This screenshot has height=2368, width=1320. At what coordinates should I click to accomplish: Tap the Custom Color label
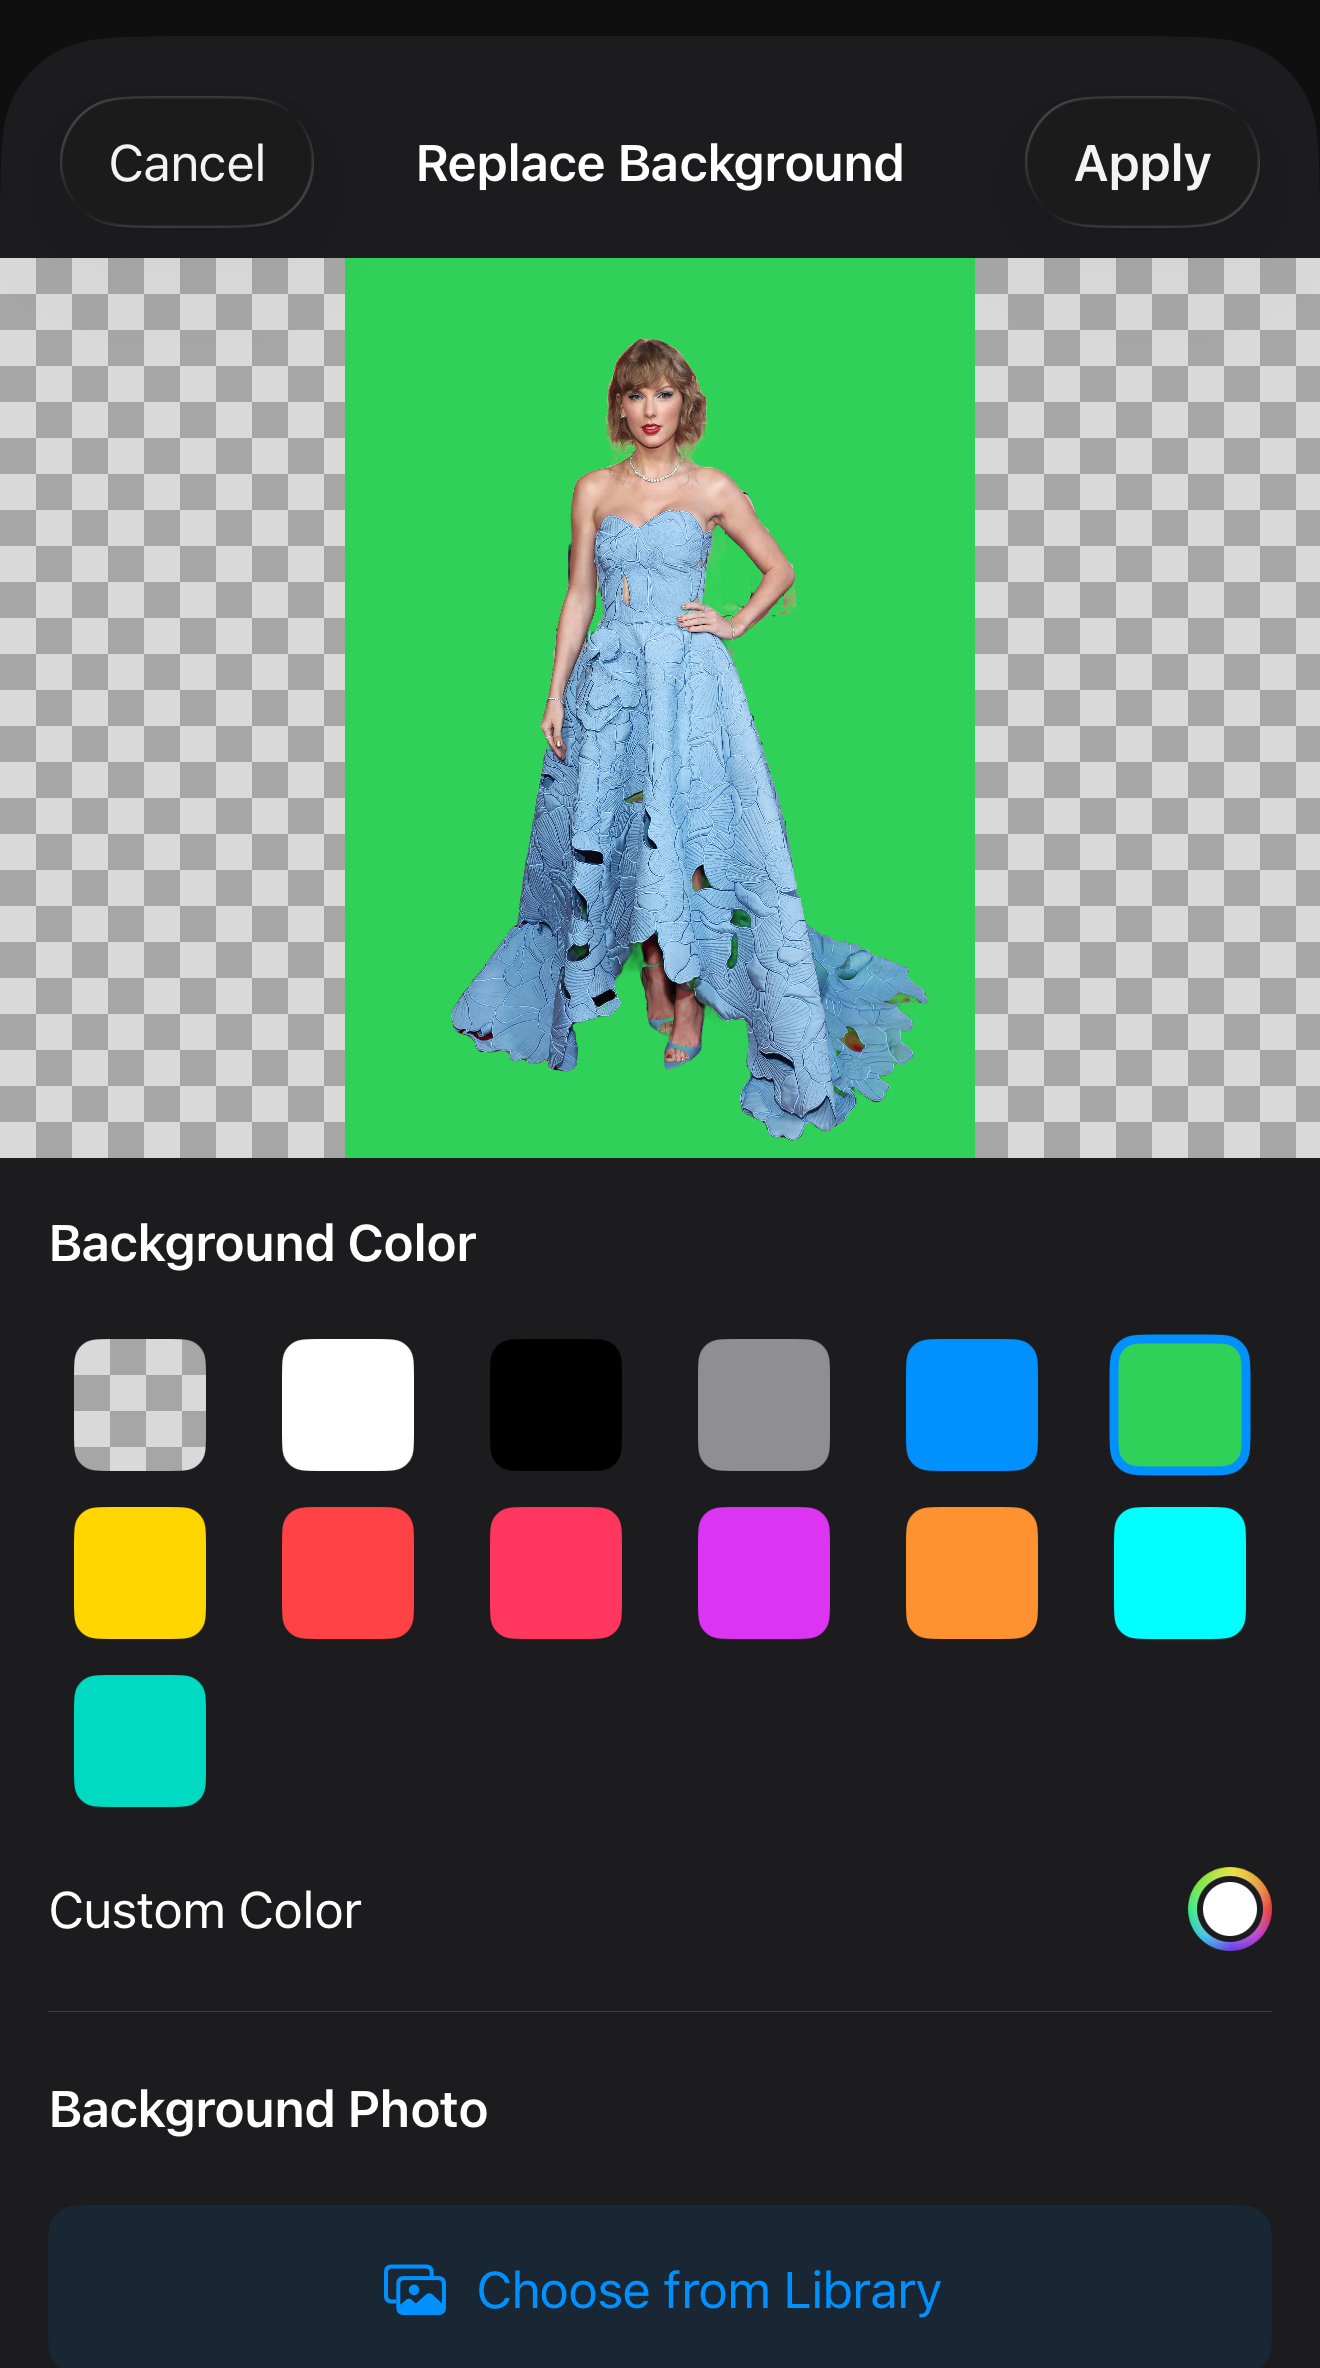[x=206, y=1910]
